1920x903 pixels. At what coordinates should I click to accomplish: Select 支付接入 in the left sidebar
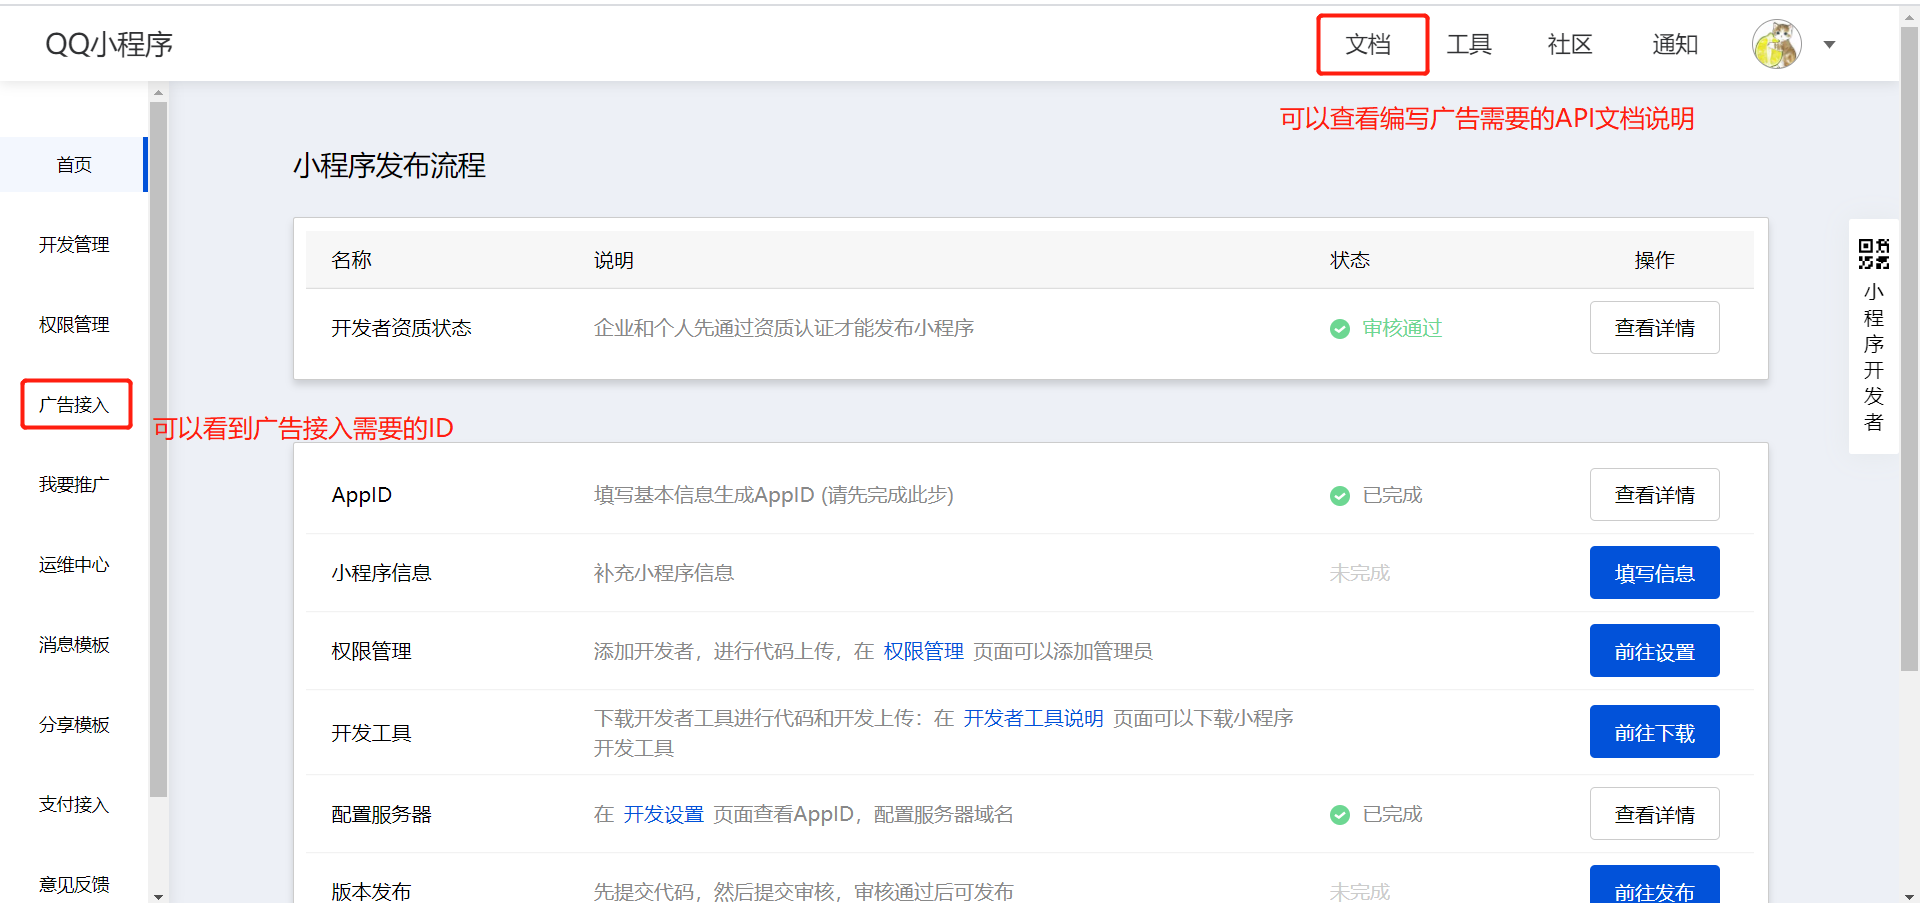(x=74, y=805)
